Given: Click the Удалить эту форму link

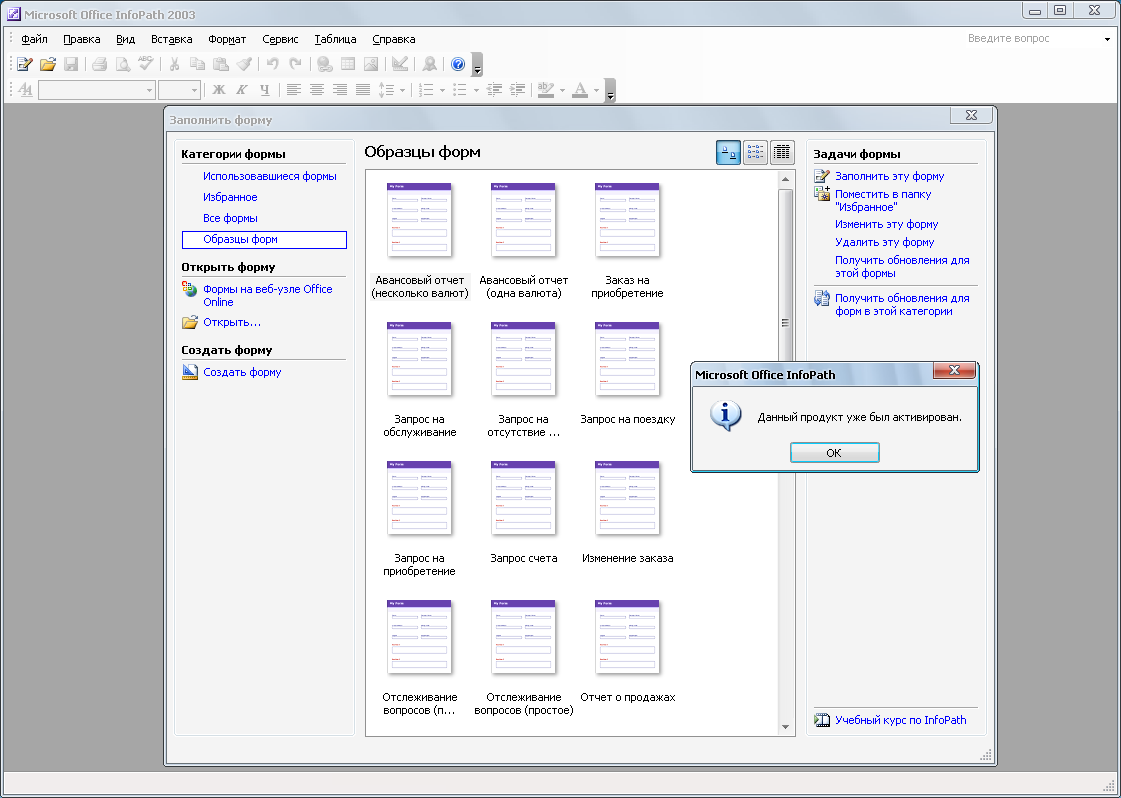Looking at the screenshot, I should click(x=884, y=242).
